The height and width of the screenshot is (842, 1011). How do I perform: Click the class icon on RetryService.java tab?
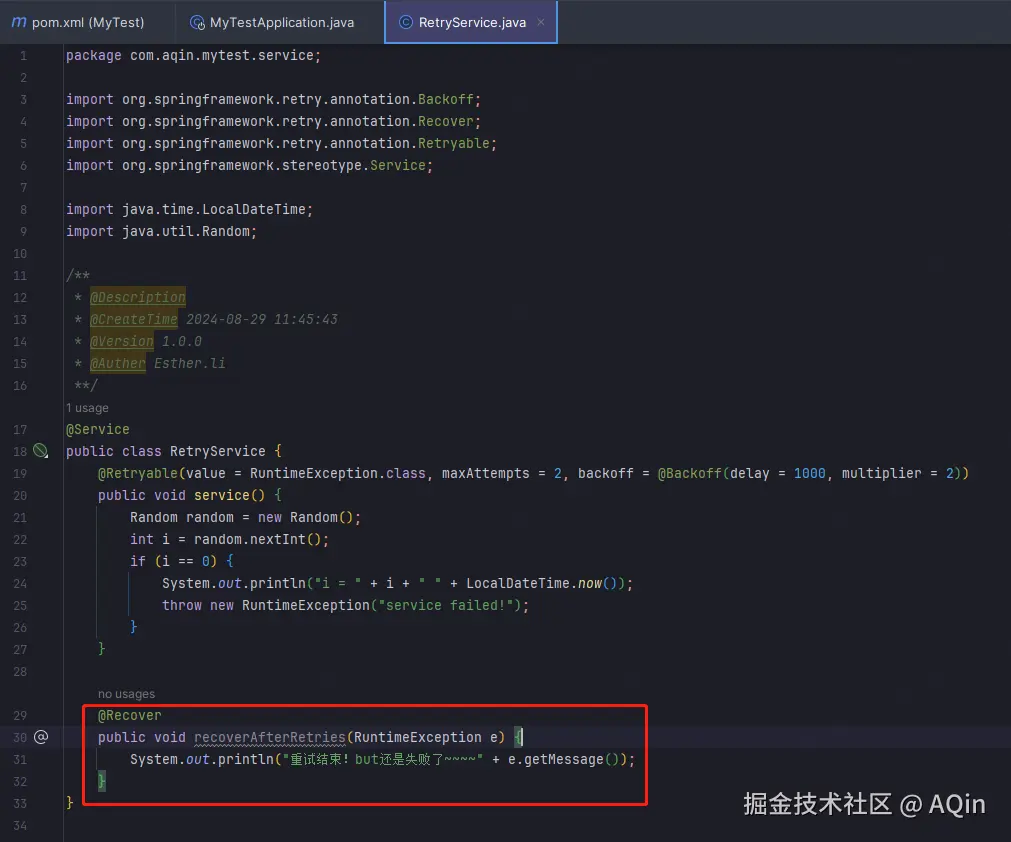click(406, 23)
